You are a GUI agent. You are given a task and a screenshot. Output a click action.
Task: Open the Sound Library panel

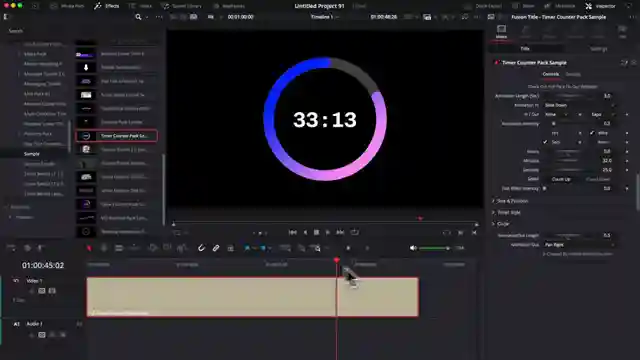[x=182, y=6]
